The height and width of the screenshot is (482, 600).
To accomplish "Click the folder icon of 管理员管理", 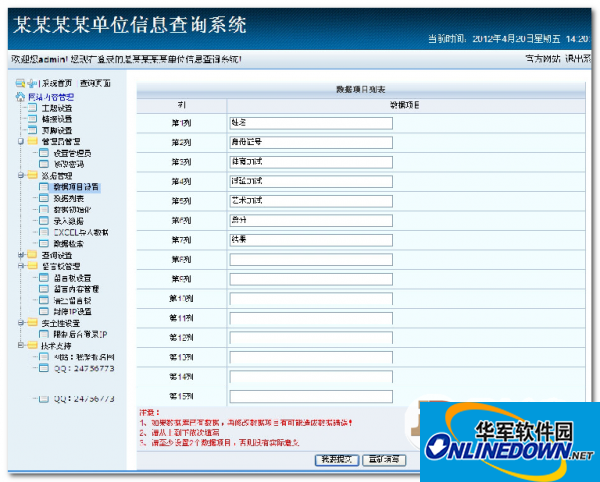I will tap(33, 141).
